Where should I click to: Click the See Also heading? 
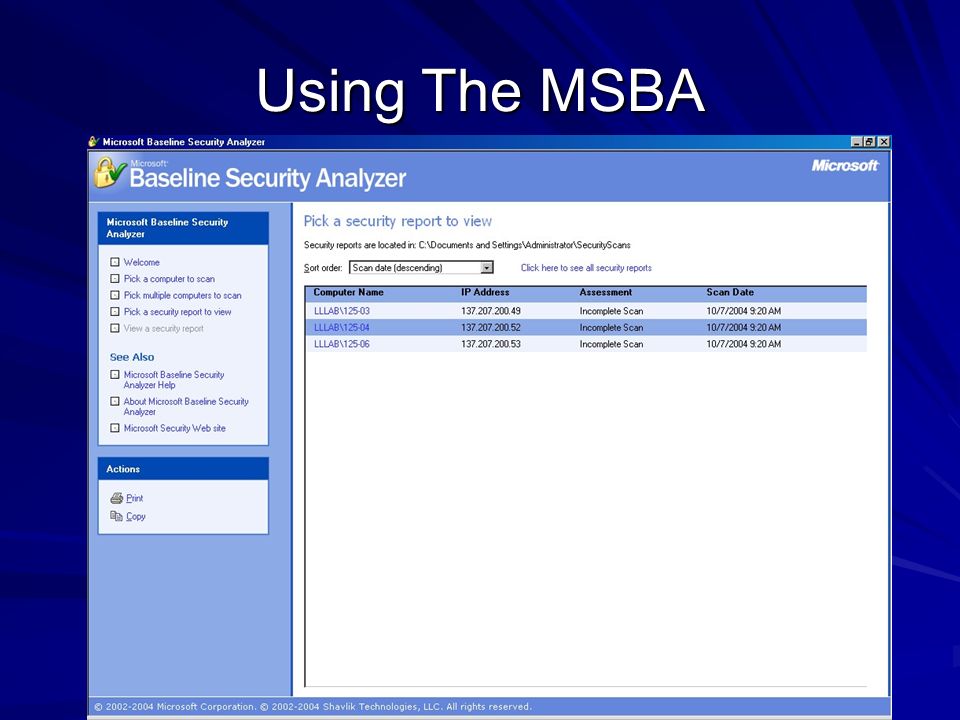click(x=132, y=357)
